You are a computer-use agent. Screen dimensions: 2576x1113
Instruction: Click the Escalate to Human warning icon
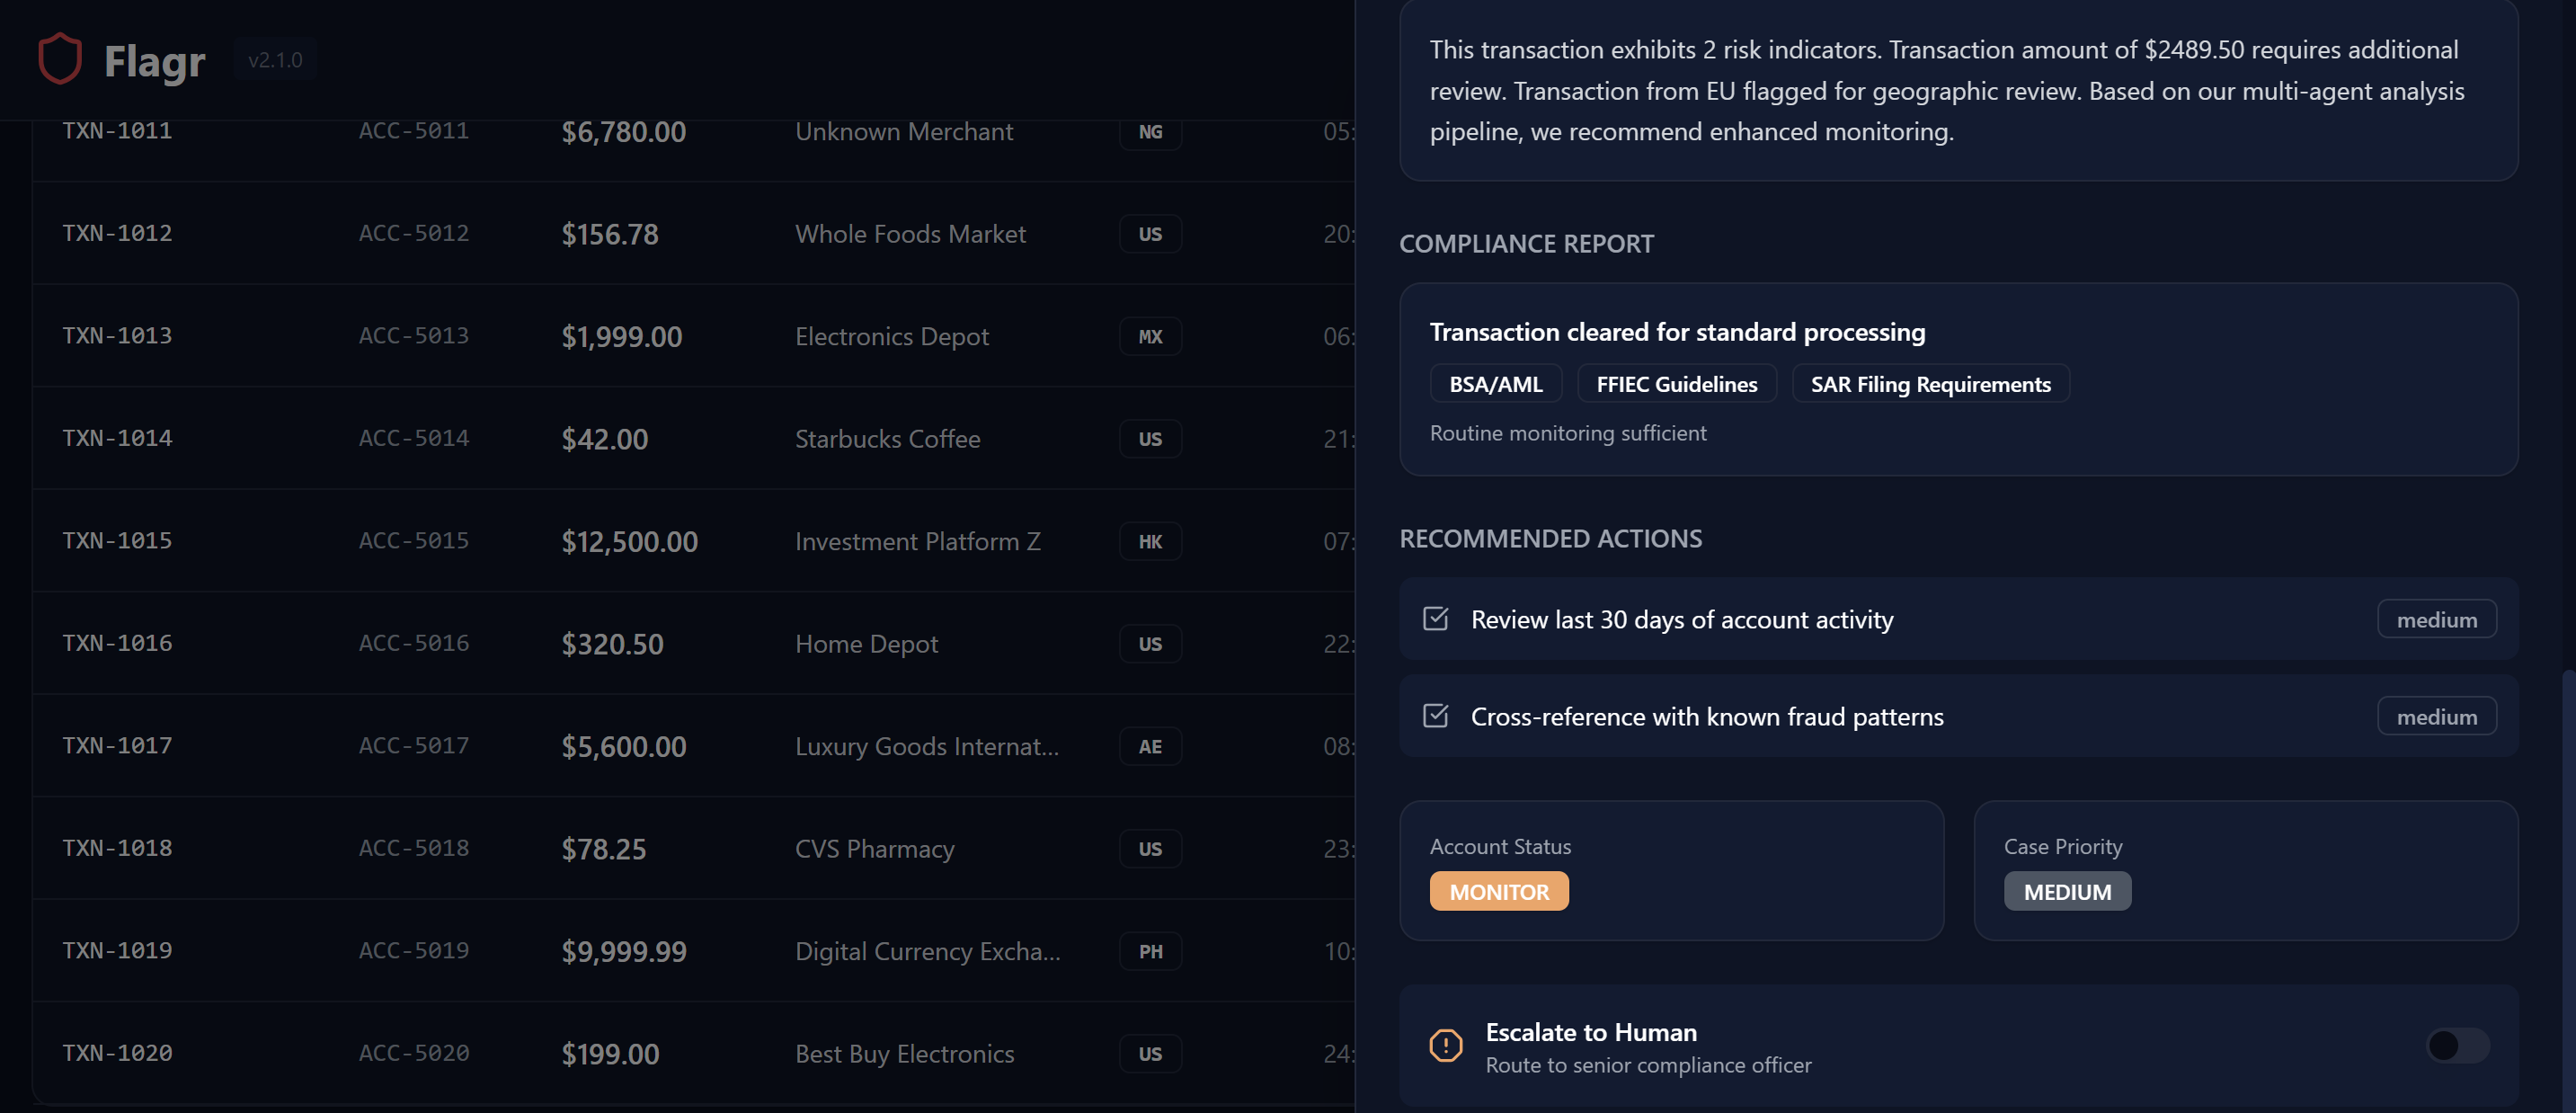[x=1445, y=1046]
